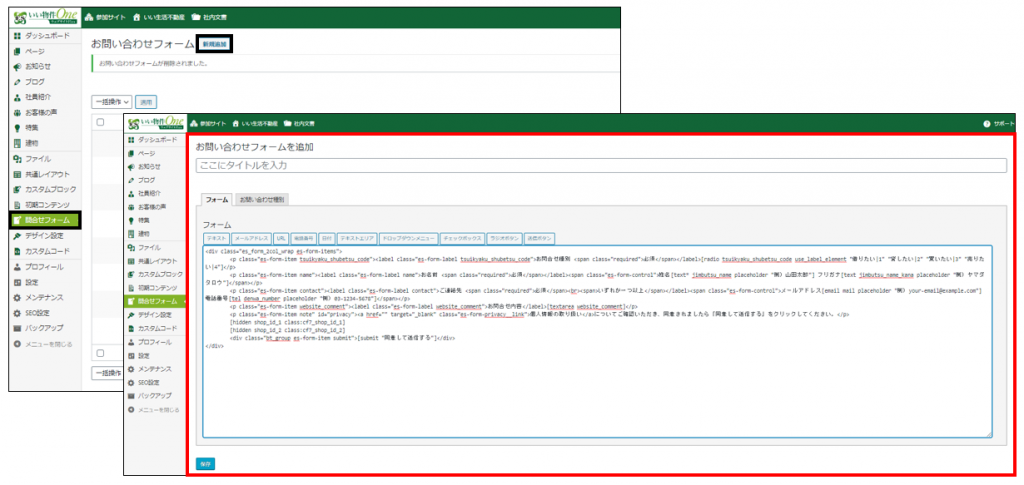
Task: Toggle the select-all checkbox at the list footer
Action: [99, 353]
